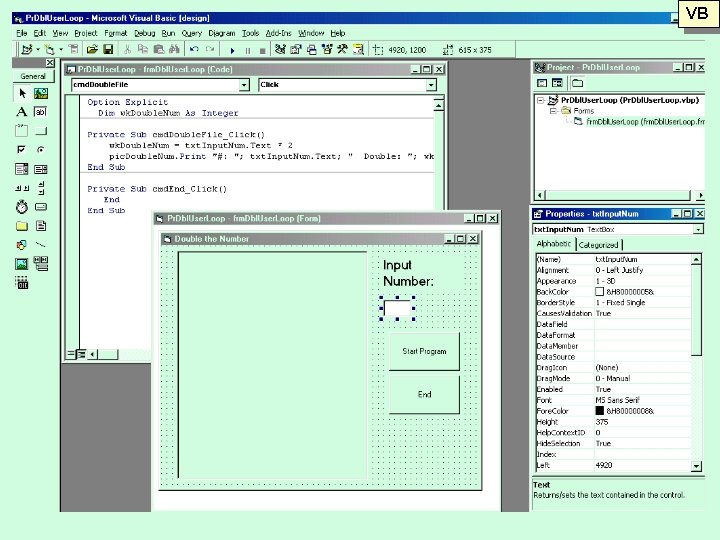Click the Save Project toolbar icon
Screen dimensions: 720x540
108,50
